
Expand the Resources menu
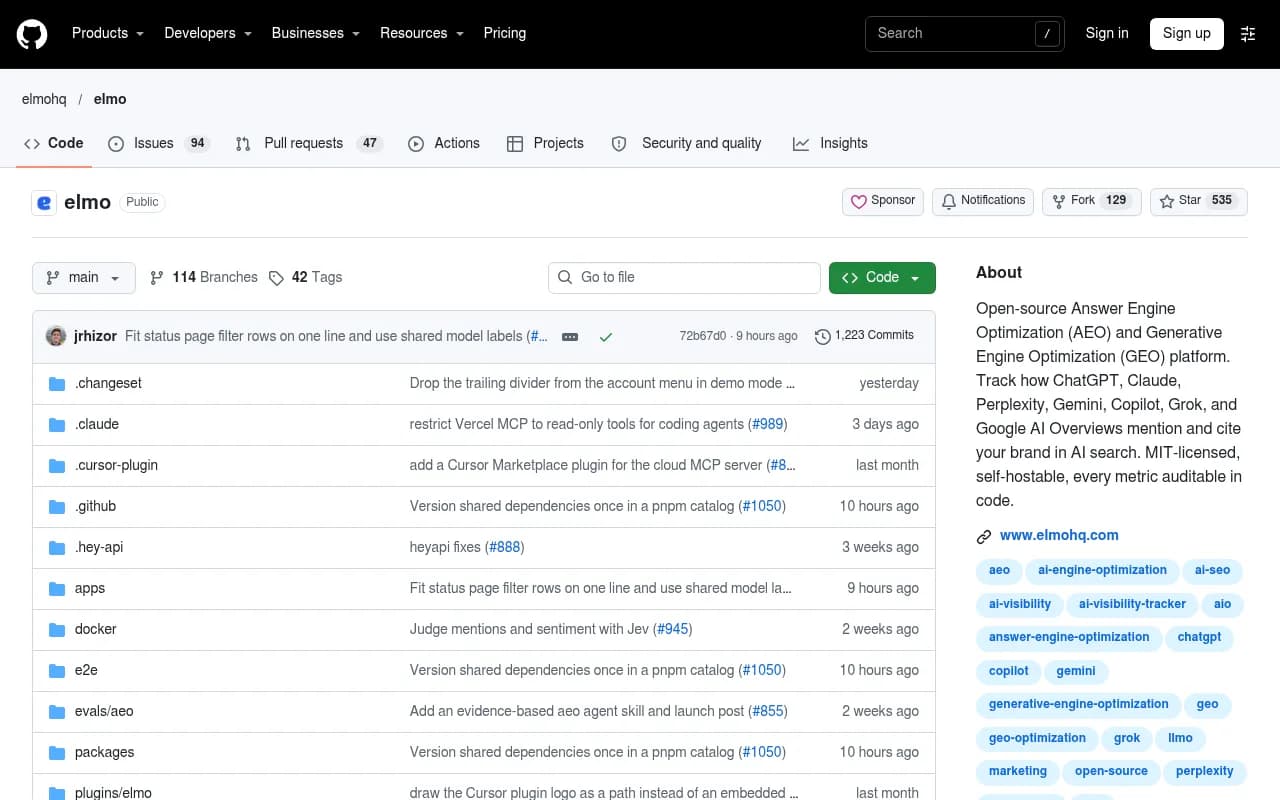[422, 33]
